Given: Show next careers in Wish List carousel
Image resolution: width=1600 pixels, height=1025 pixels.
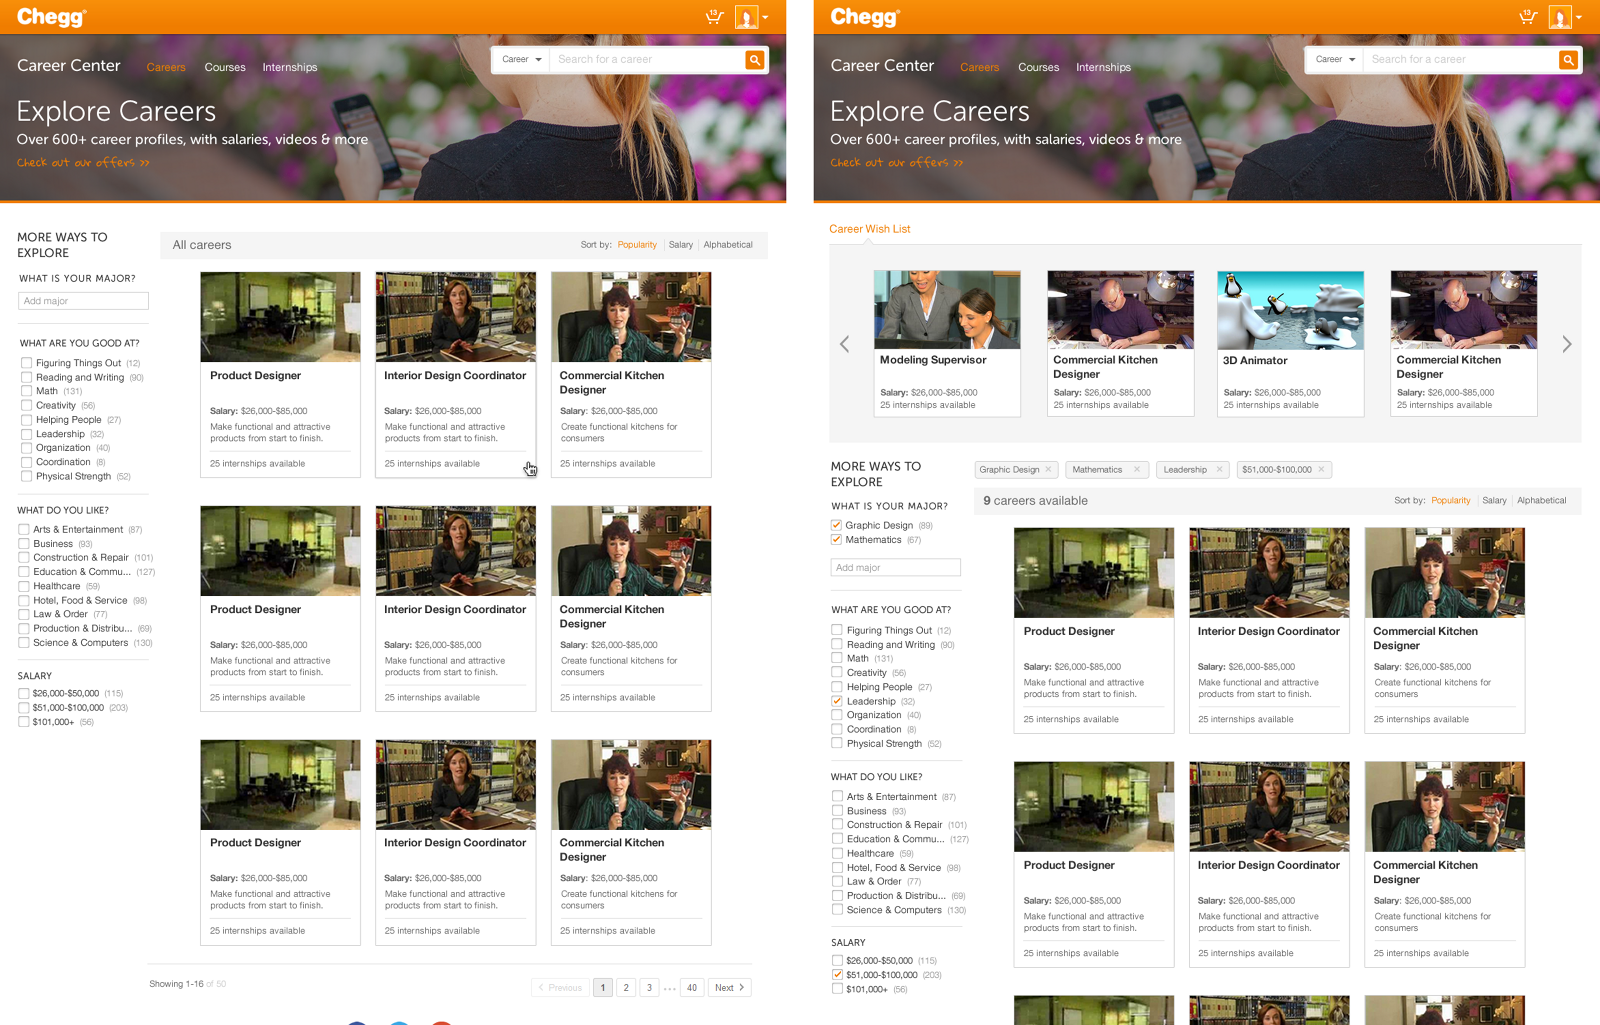Looking at the screenshot, I should point(1567,344).
